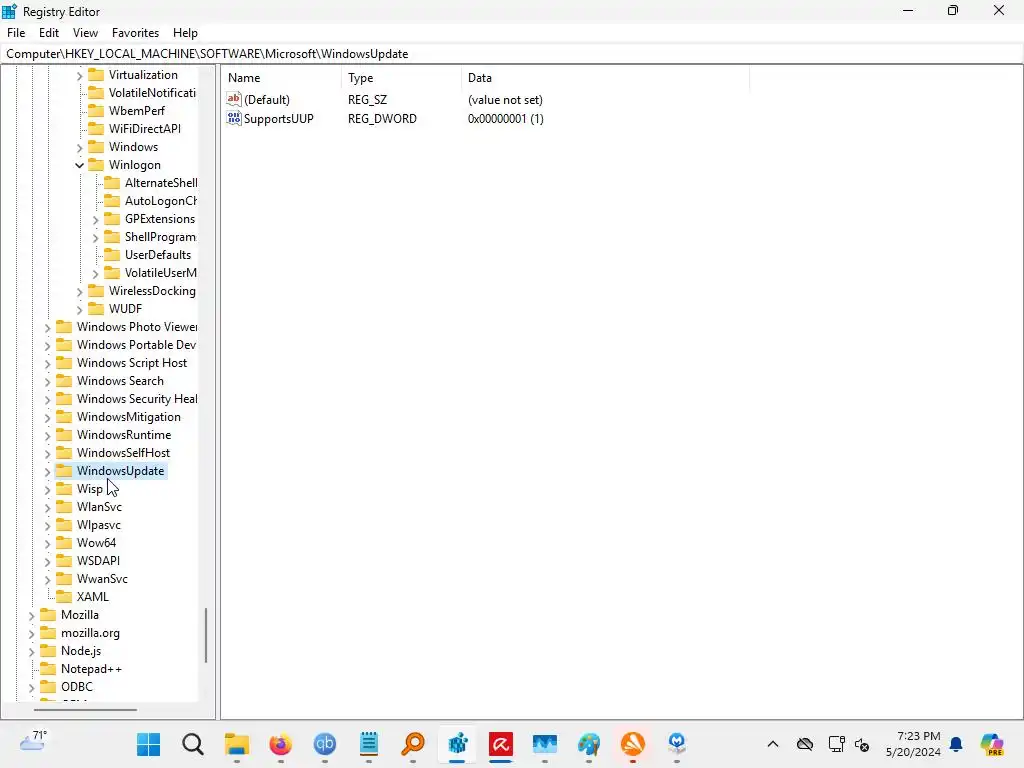Select the Wlpasvc key

click(99, 525)
